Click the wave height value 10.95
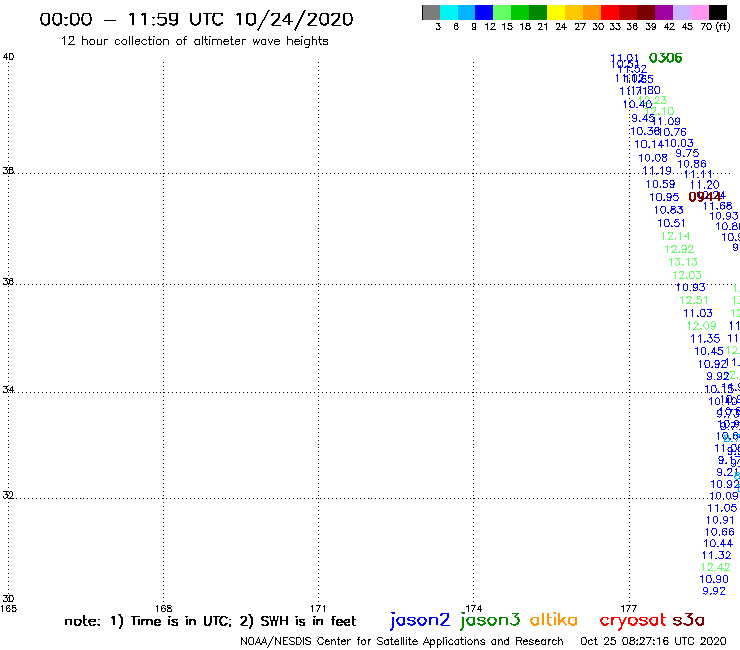Image resolution: width=740 pixels, height=650 pixels. 664,197
